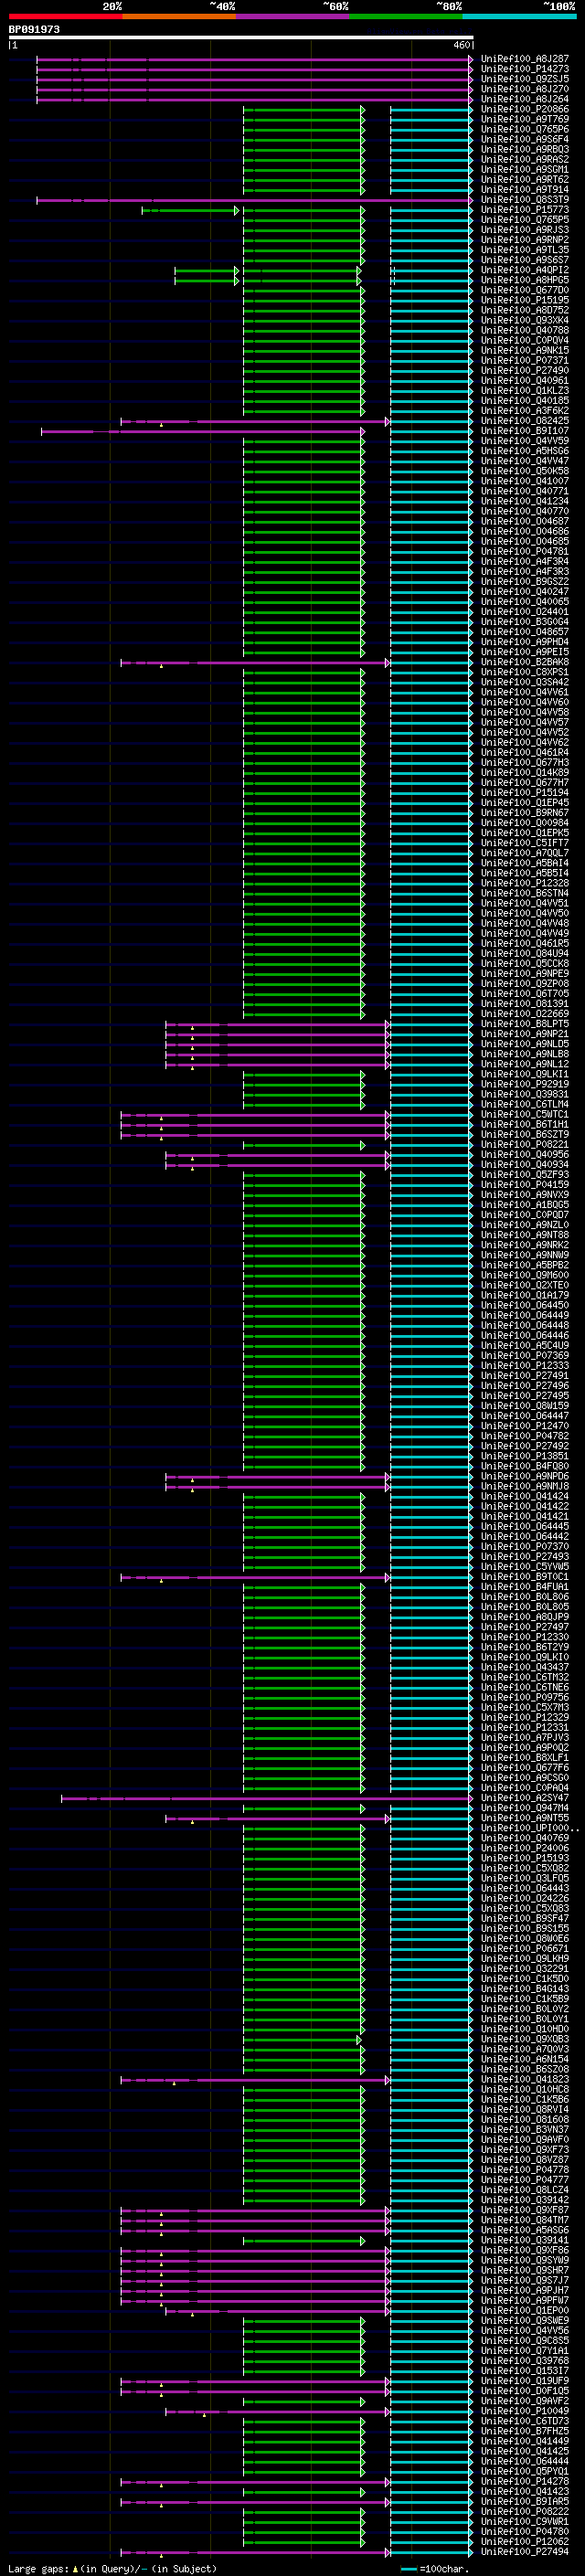585x2576 pixels.
Task: Select UniRef100_Q15317 label
Action: 525,2371
